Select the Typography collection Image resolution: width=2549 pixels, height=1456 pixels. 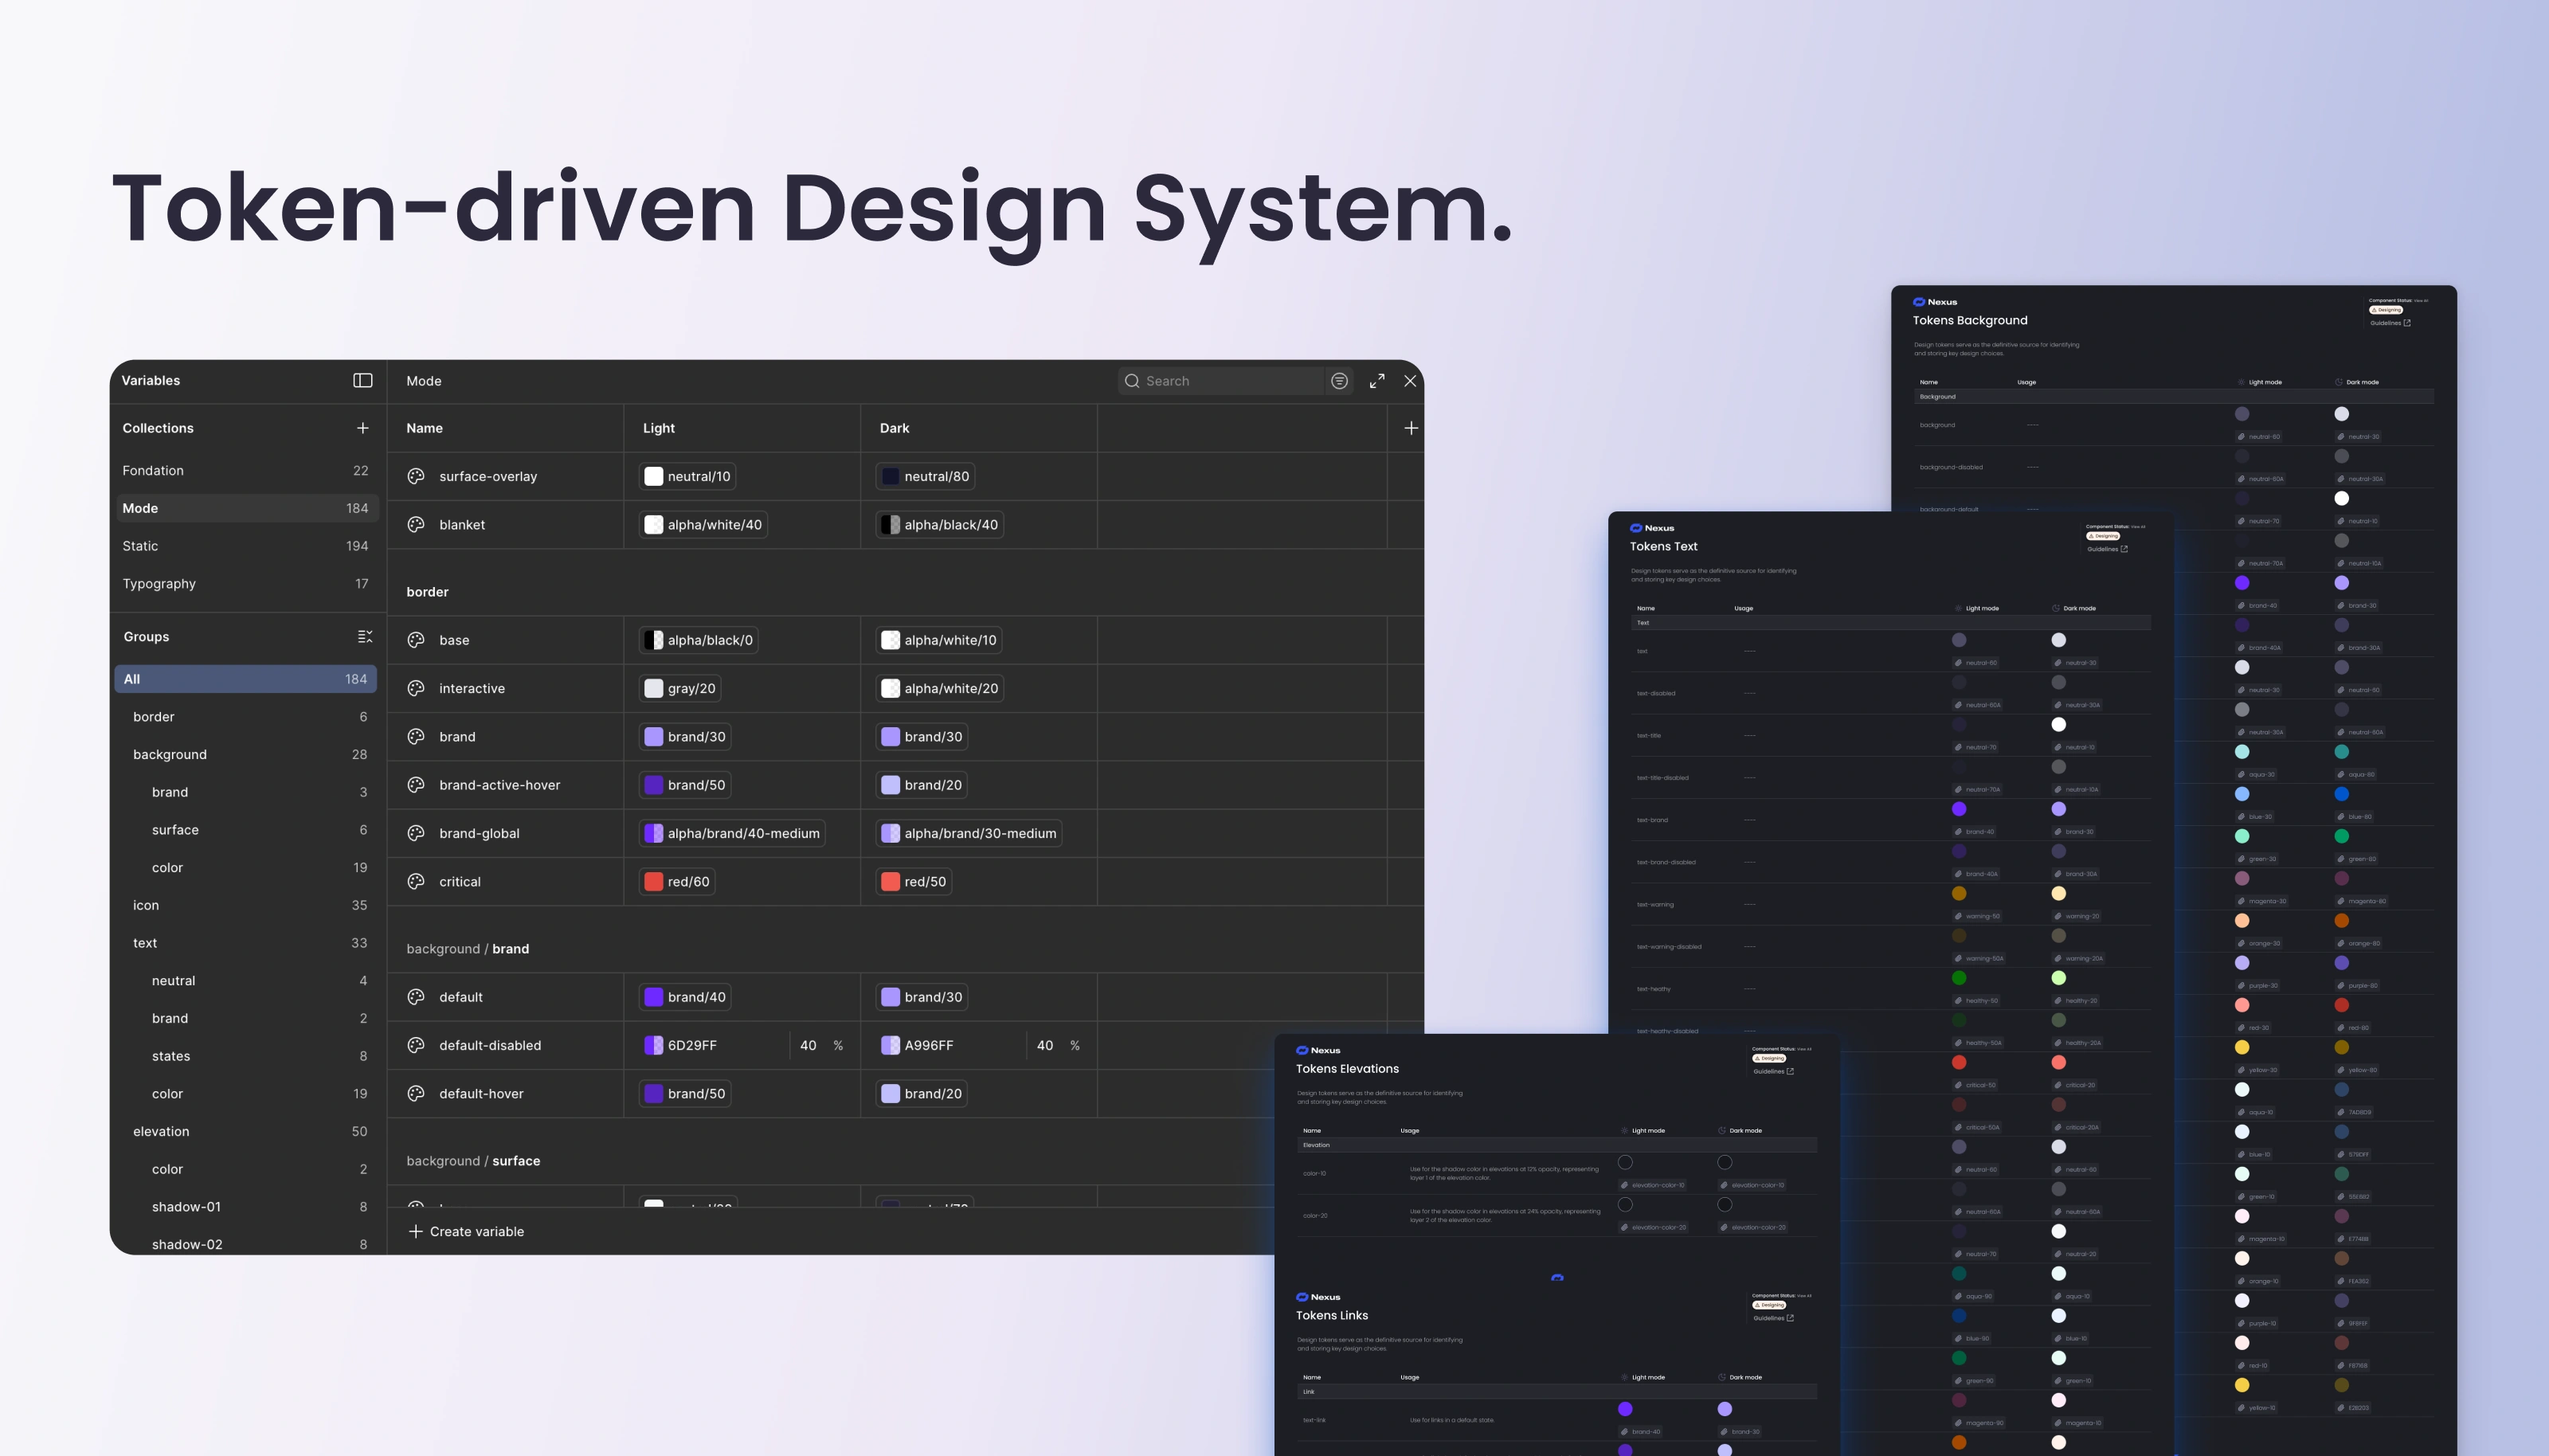[x=159, y=583]
